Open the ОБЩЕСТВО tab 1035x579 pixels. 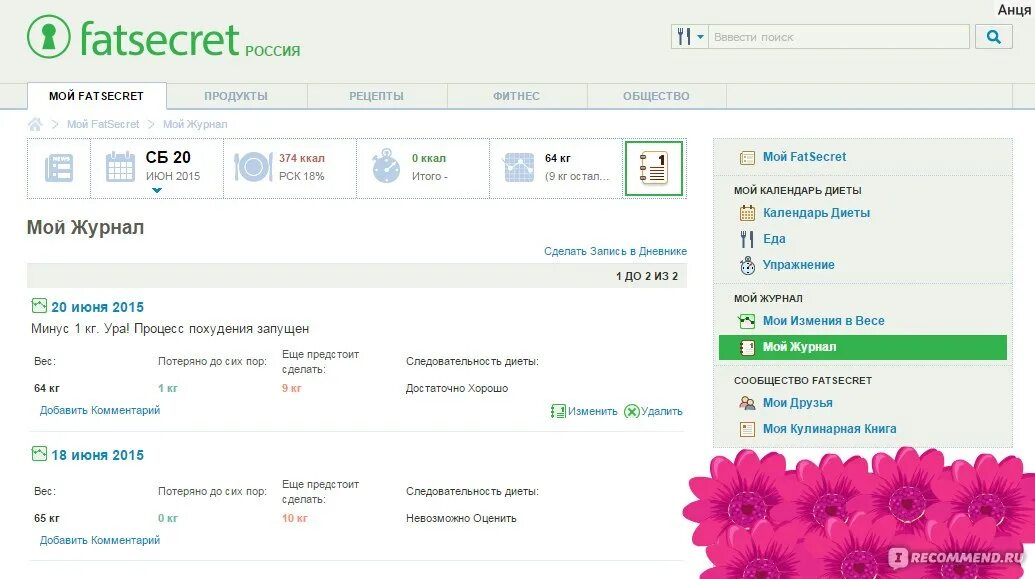point(656,96)
